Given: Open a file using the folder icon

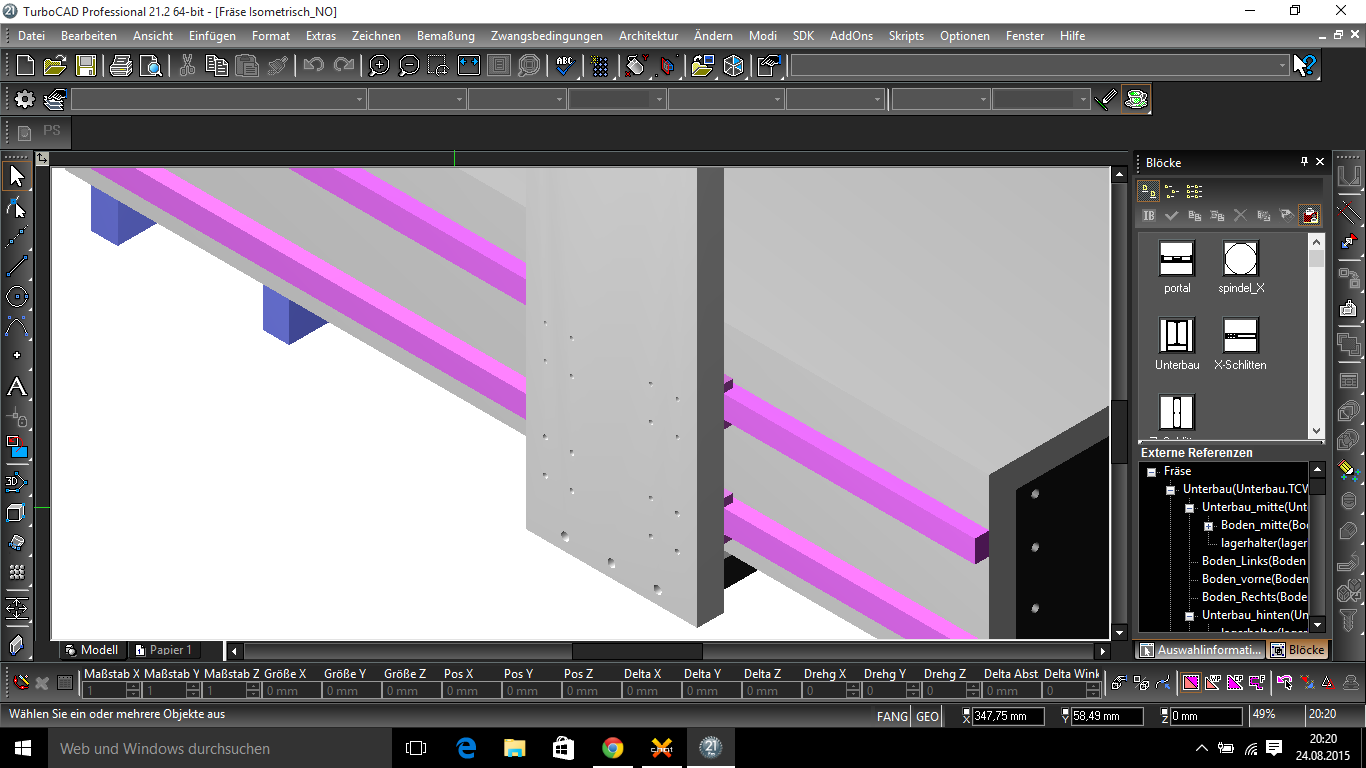Looking at the screenshot, I should click(x=55, y=66).
